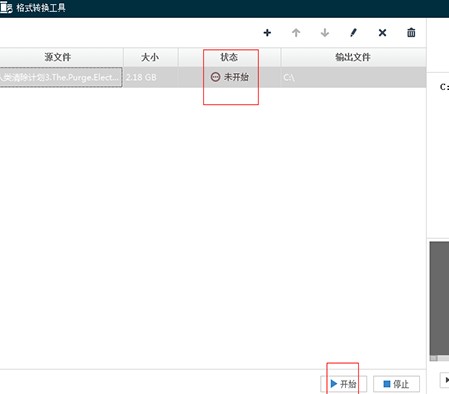Click the 格式转换工具 app icon in title bar

coord(6,7)
